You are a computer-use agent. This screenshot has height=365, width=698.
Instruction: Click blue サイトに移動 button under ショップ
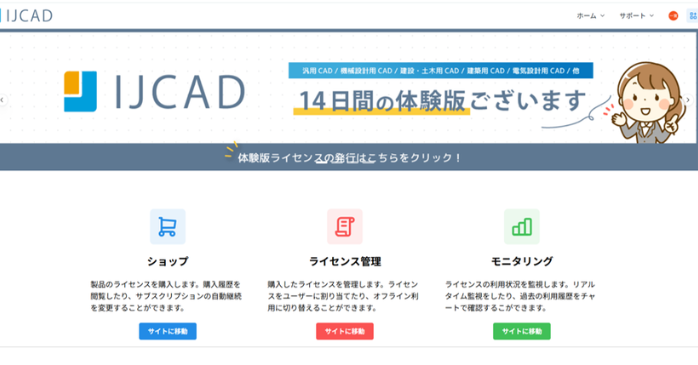pos(167,331)
